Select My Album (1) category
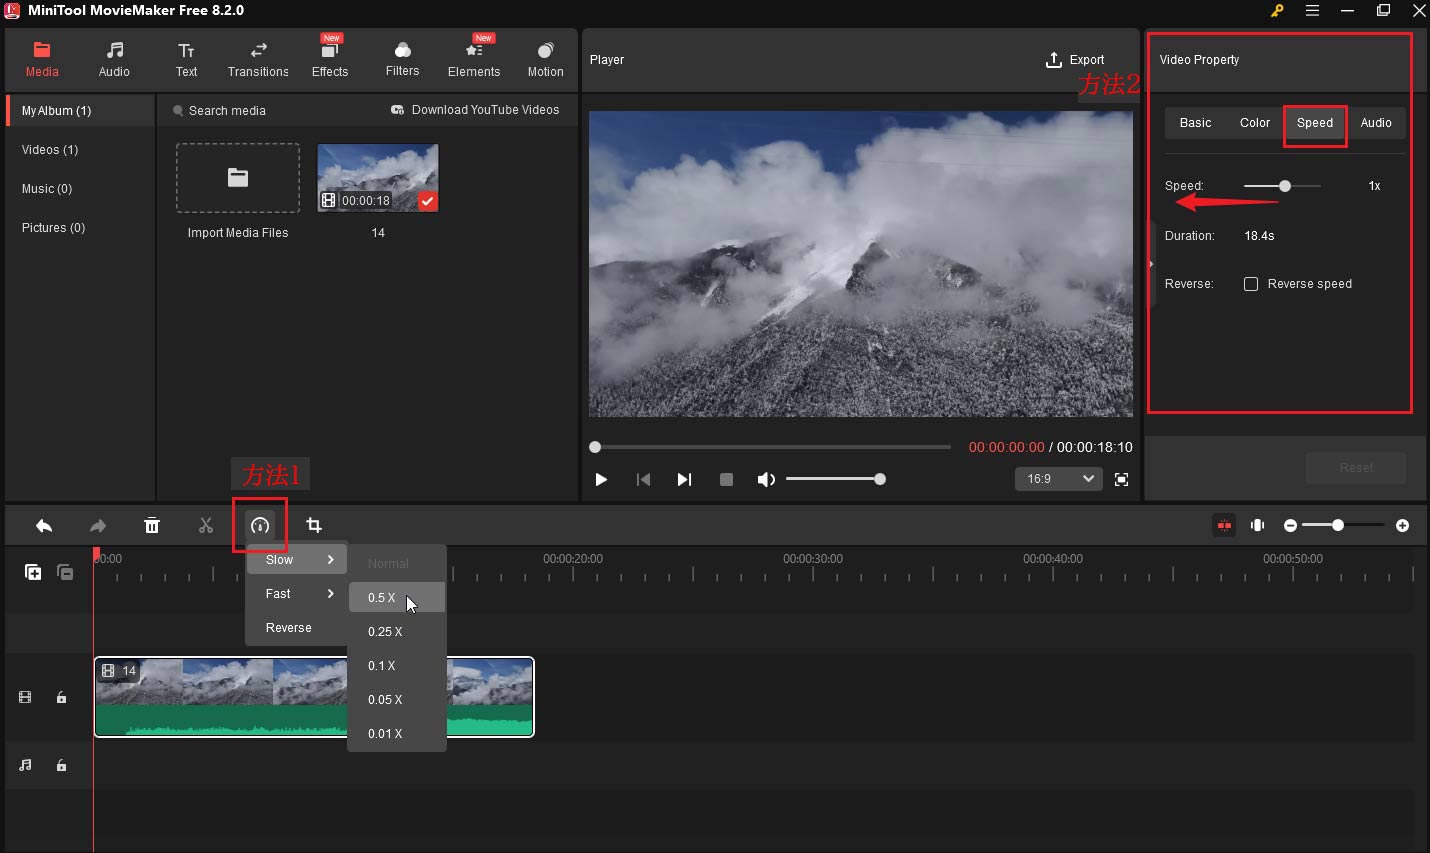The image size is (1430, 853). (x=80, y=111)
